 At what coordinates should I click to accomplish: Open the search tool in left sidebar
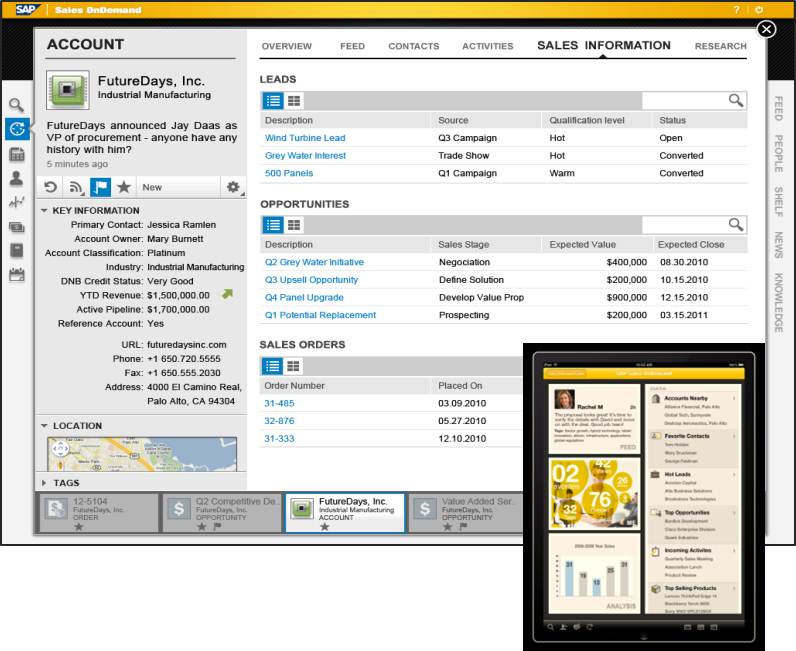(x=16, y=105)
